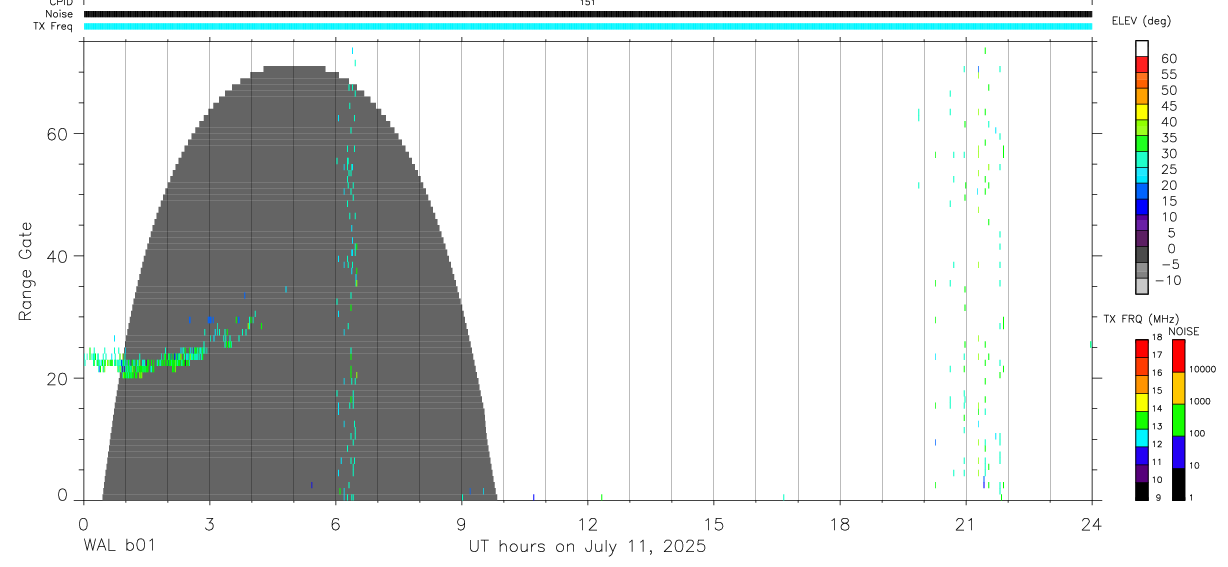Click the 'TX Freq' row label at top left
Viewport: 1228px width, 567px height.
click(x=55, y=26)
